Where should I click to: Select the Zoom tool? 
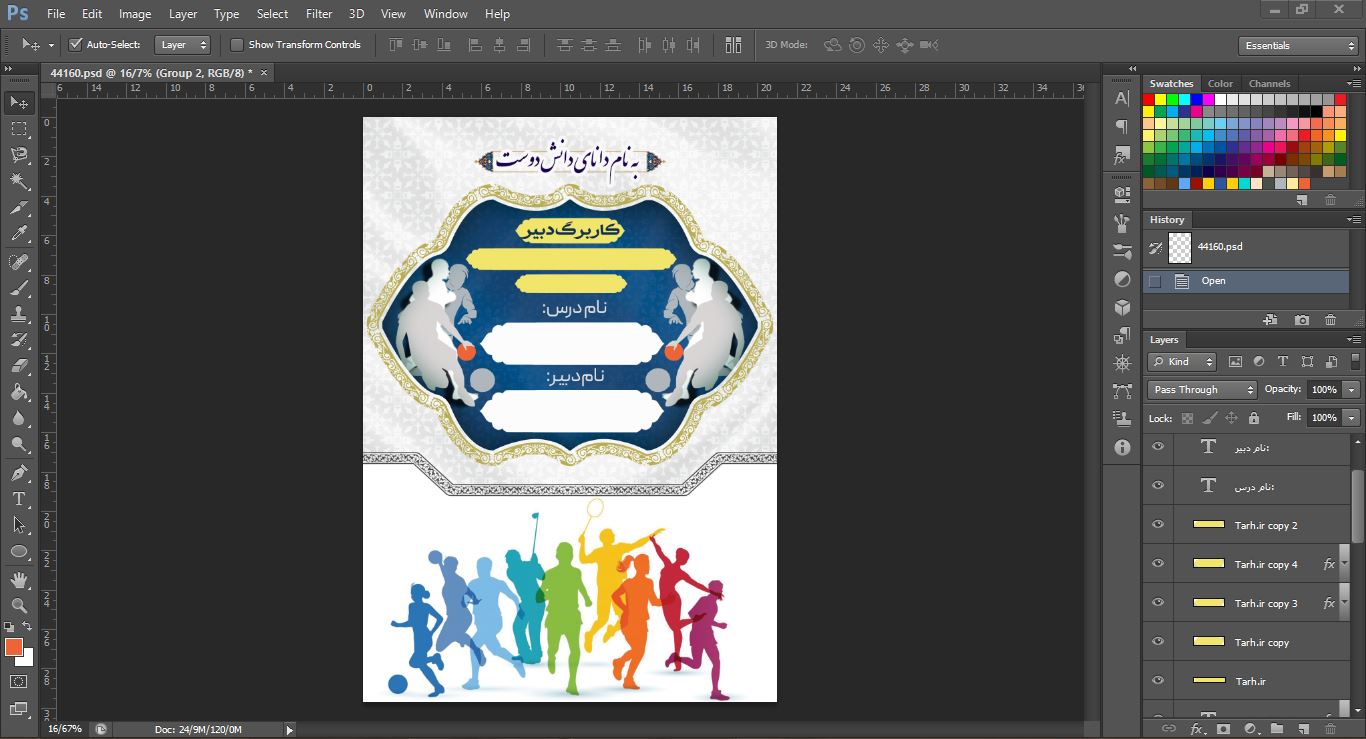19,605
